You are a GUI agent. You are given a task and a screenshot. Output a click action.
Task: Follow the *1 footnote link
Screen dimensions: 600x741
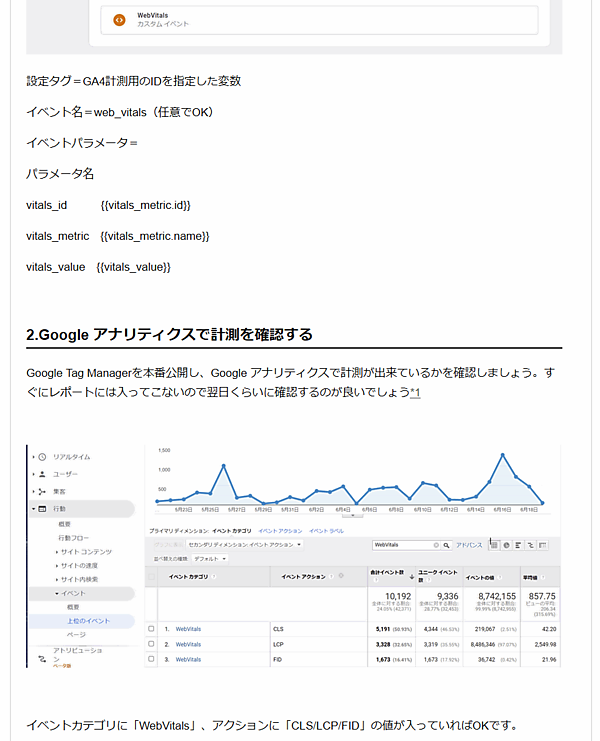coord(415,393)
